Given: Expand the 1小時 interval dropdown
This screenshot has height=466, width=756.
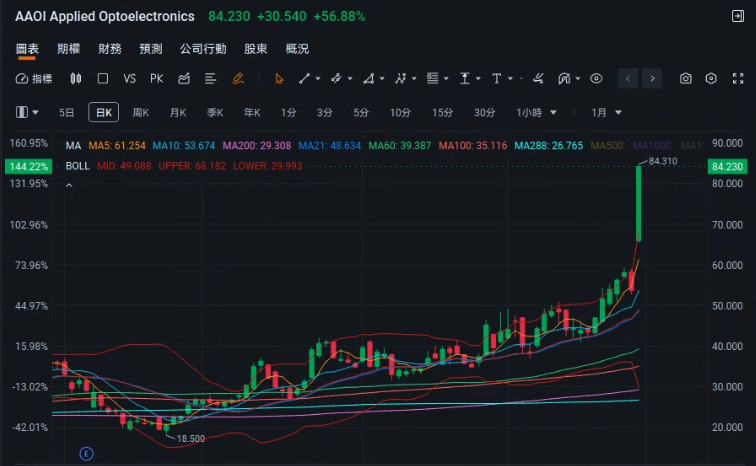Looking at the screenshot, I should pos(536,113).
